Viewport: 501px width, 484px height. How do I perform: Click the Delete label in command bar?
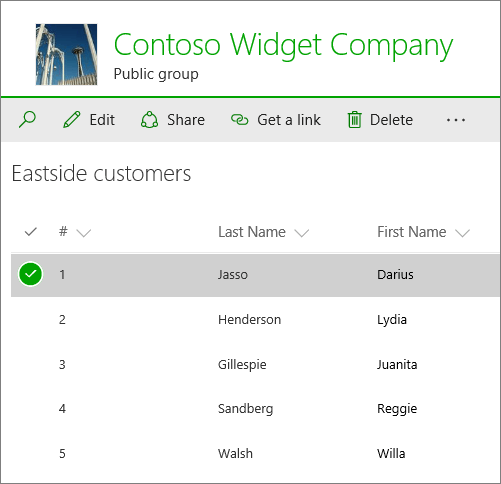(391, 120)
